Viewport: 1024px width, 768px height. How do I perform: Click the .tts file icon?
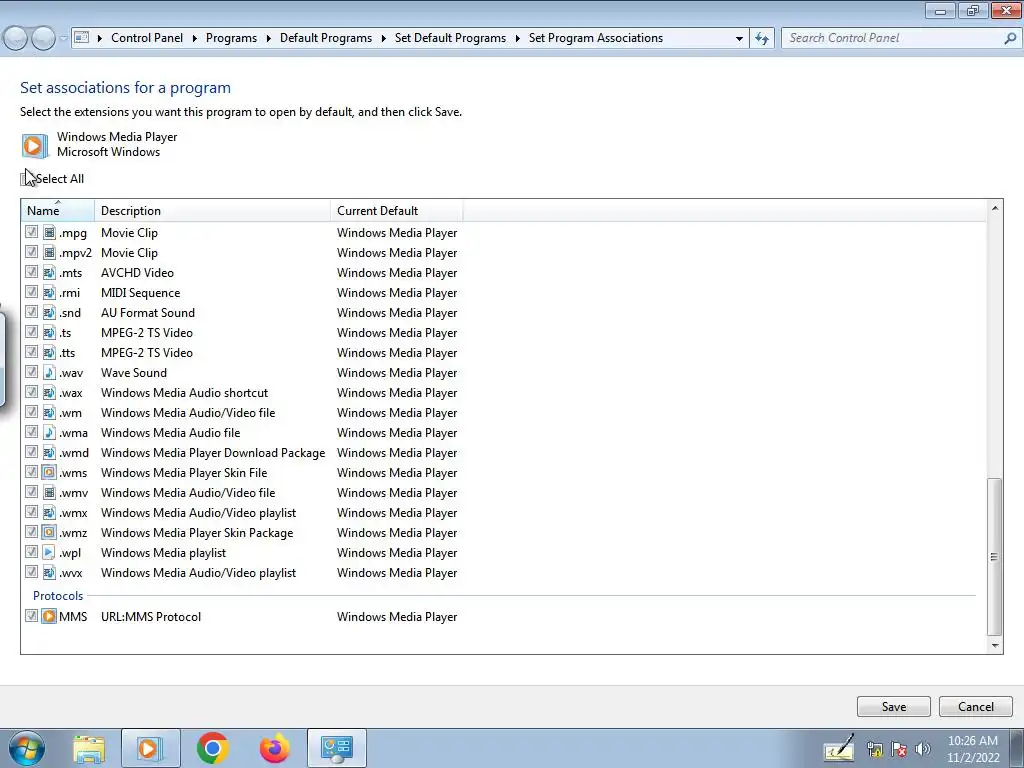[x=49, y=353]
